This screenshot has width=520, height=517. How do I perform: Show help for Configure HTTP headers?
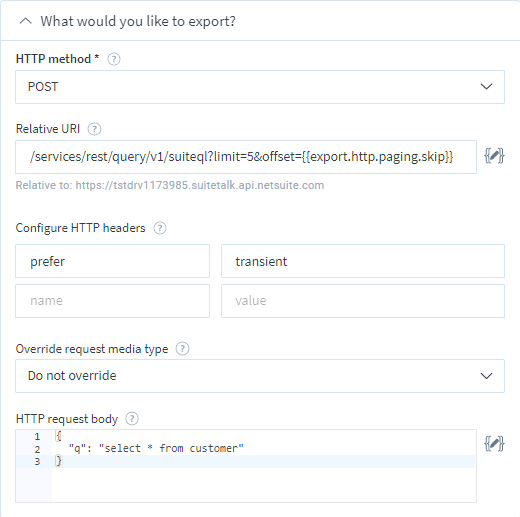click(160, 228)
